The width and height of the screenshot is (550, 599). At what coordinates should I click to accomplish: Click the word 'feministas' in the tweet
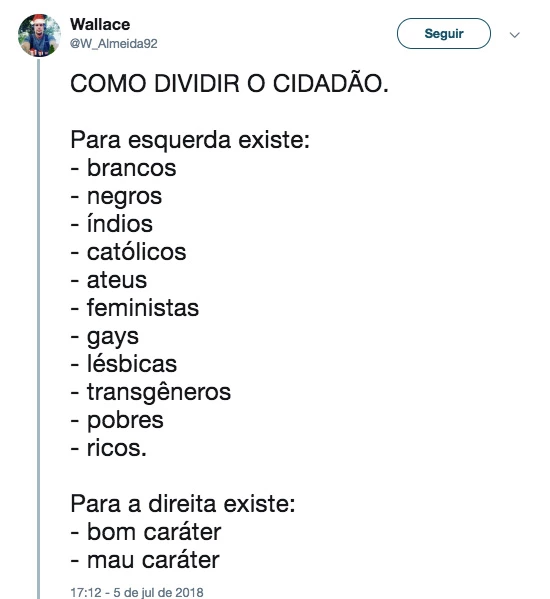142,308
